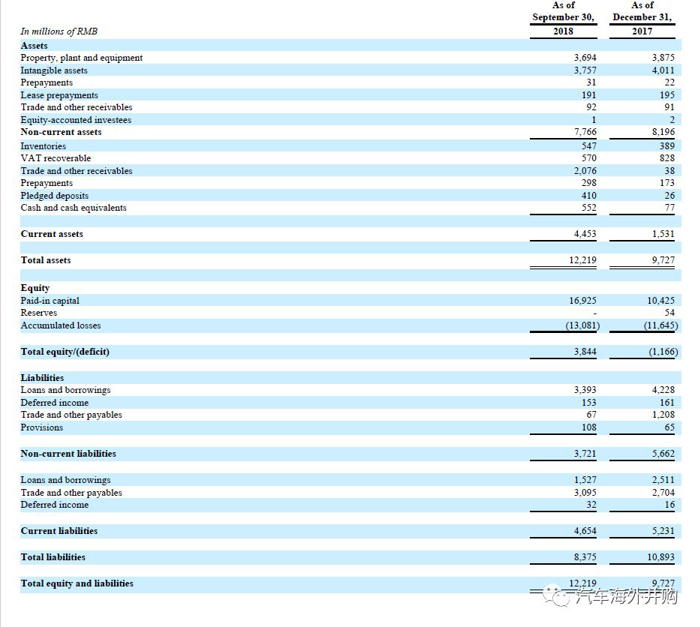Click the 8,196 non-current assets value
700x627 pixels.
coord(663,132)
